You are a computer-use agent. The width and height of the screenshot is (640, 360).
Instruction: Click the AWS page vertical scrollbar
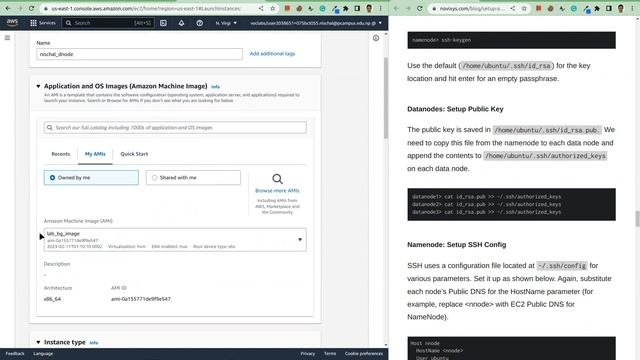(x=386, y=98)
